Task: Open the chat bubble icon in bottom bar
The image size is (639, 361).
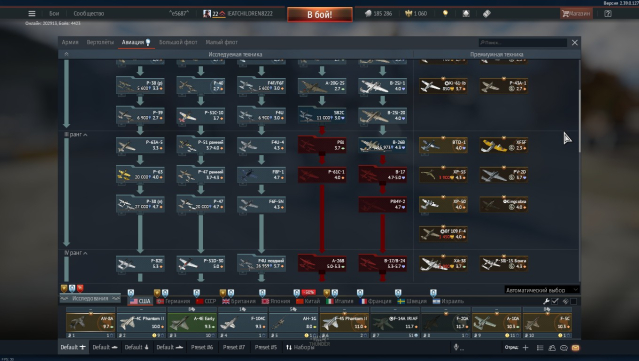Action: [564, 348]
